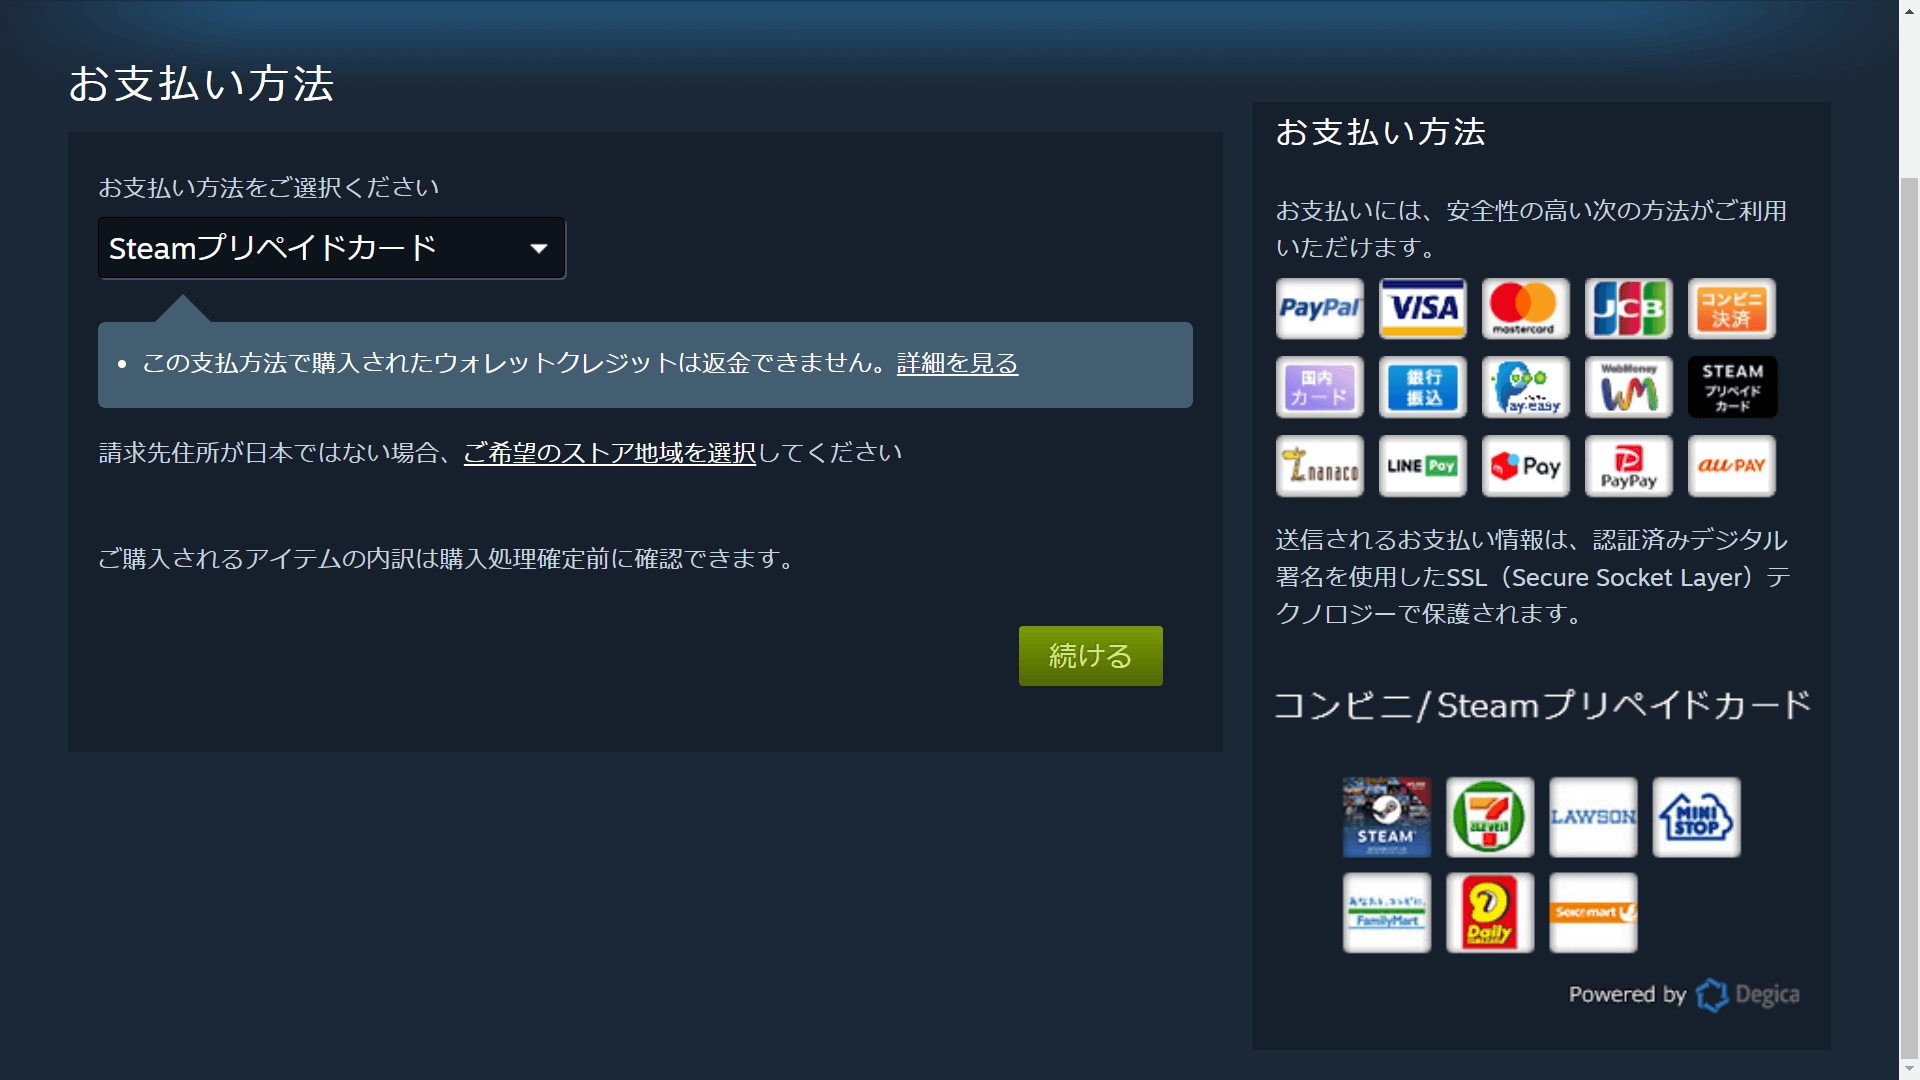The height and width of the screenshot is (1080, 1920).
Task: Click the Steam gift card thumbnail
Action: click(1386, 817)
